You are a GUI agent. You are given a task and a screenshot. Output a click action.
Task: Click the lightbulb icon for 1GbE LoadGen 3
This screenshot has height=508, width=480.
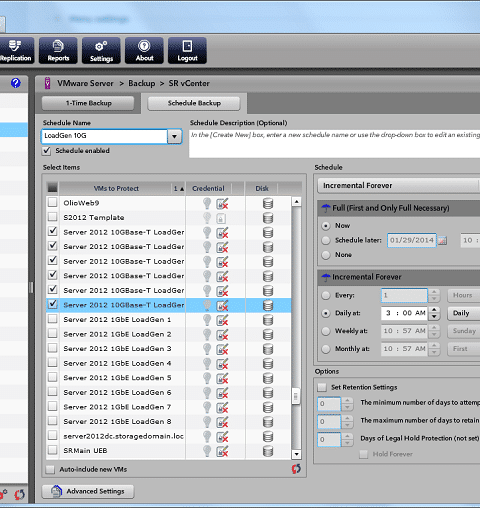(x=207, y=349)
